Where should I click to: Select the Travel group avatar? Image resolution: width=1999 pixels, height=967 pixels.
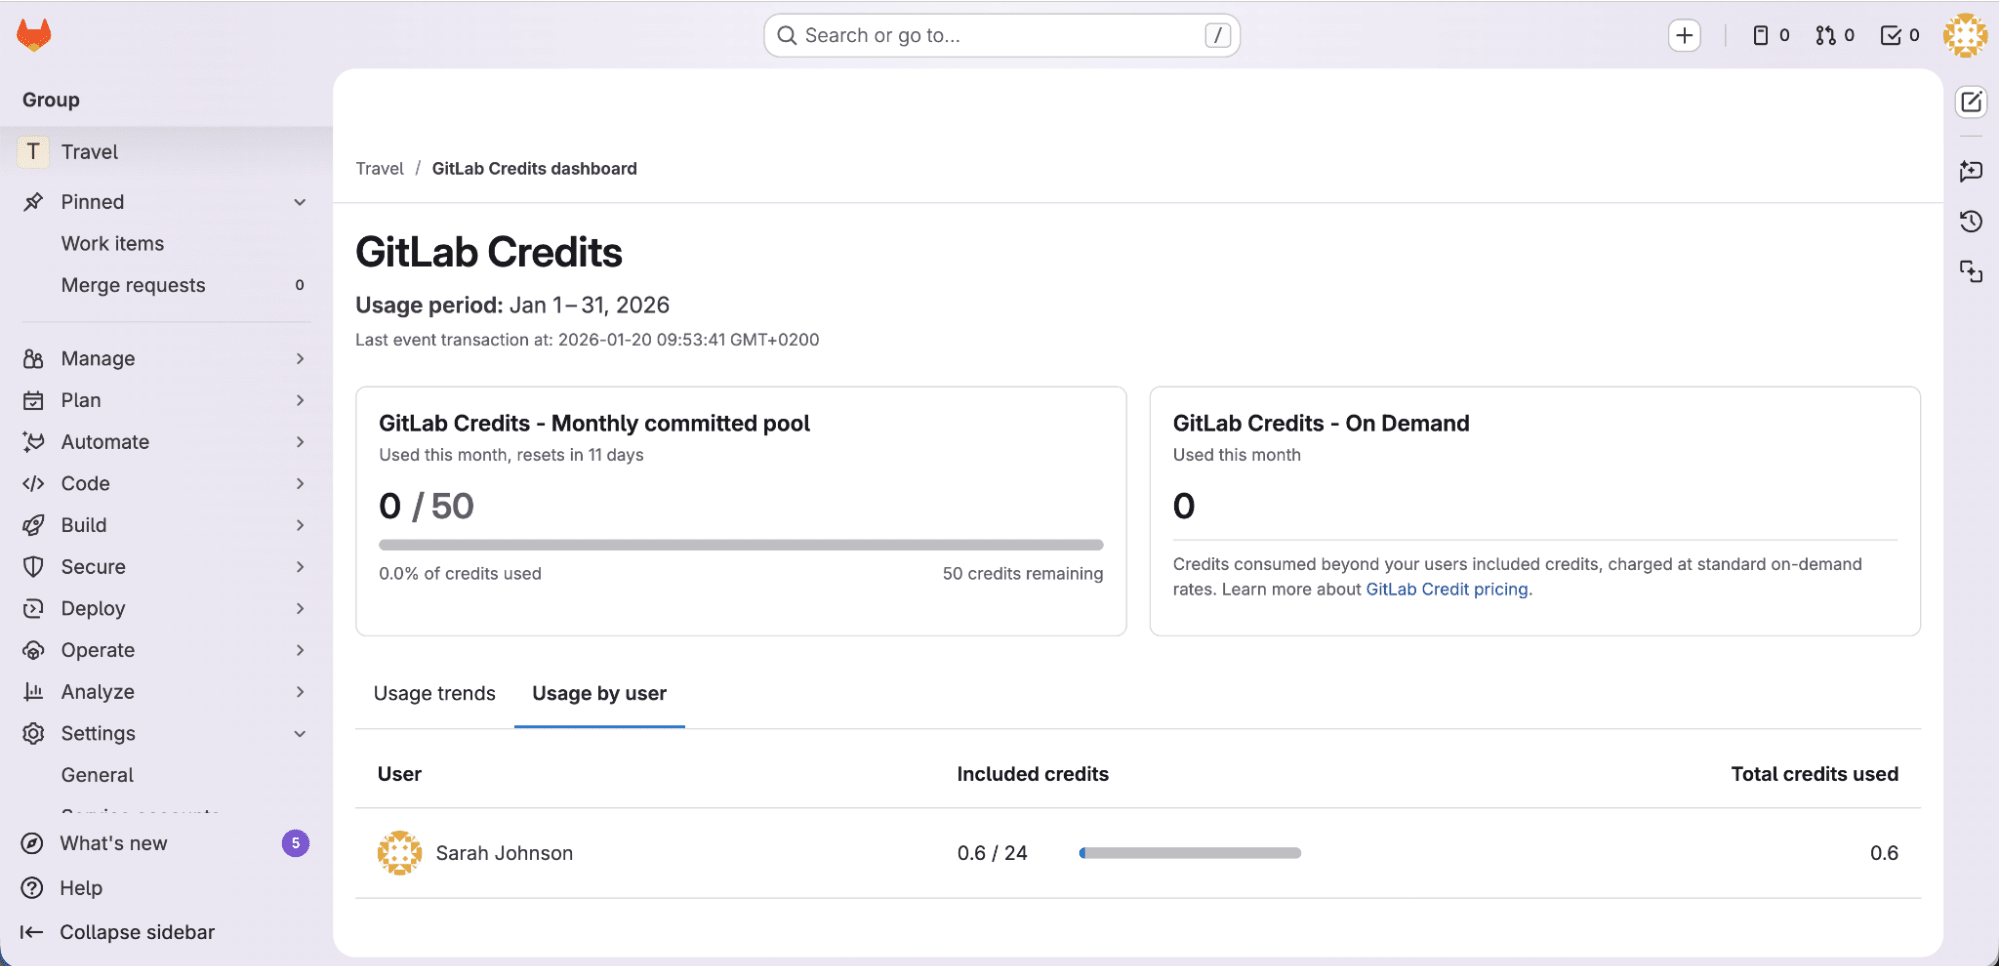click(x=33, y=151)
